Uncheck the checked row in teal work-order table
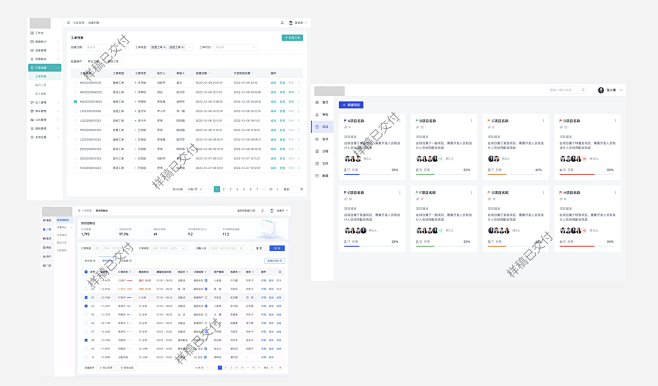 click(76, 102)
